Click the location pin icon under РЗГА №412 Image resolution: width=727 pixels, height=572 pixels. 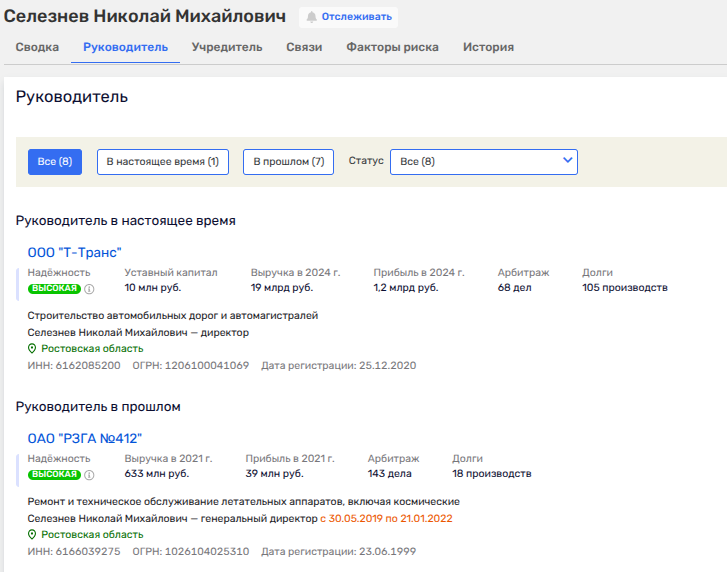click(32, 535)
